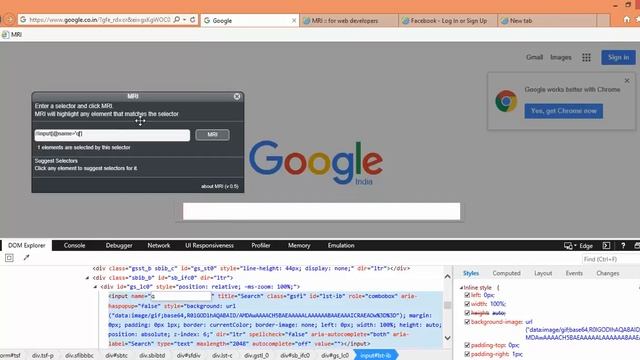Switch to the Console tab
The image size is (640, 360).
click(x=74, y=245)
